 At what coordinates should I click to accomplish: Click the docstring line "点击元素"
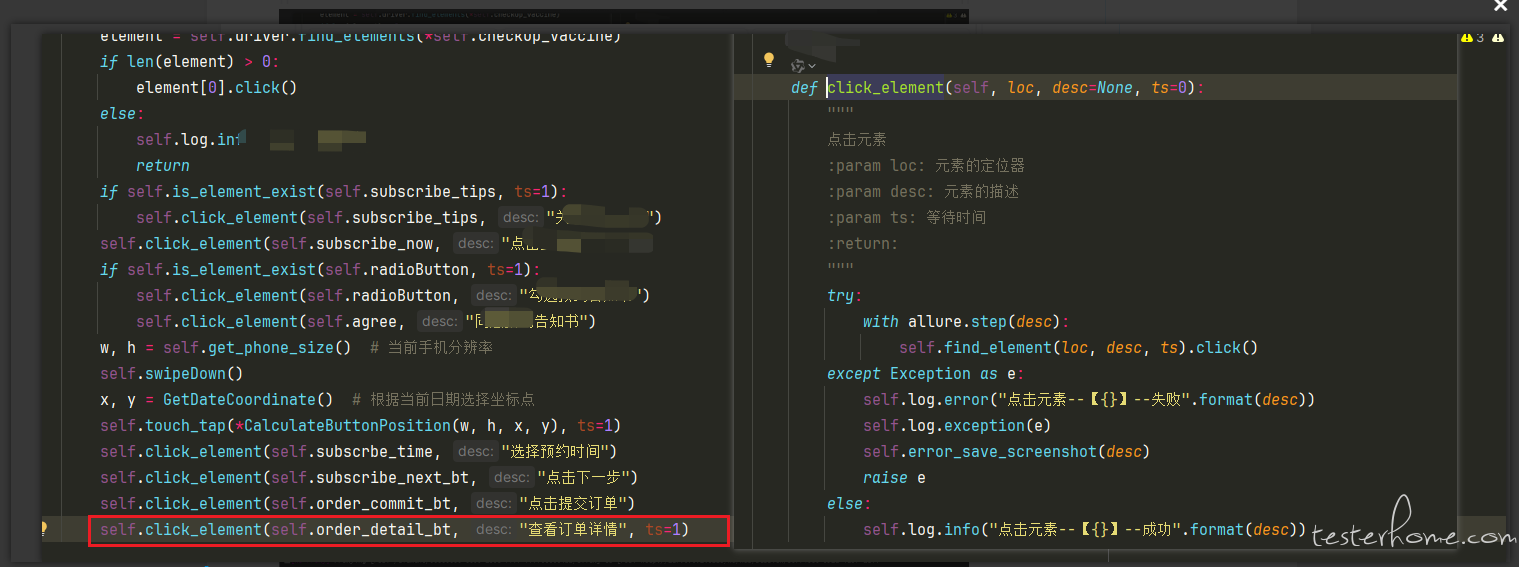[857, 139]
